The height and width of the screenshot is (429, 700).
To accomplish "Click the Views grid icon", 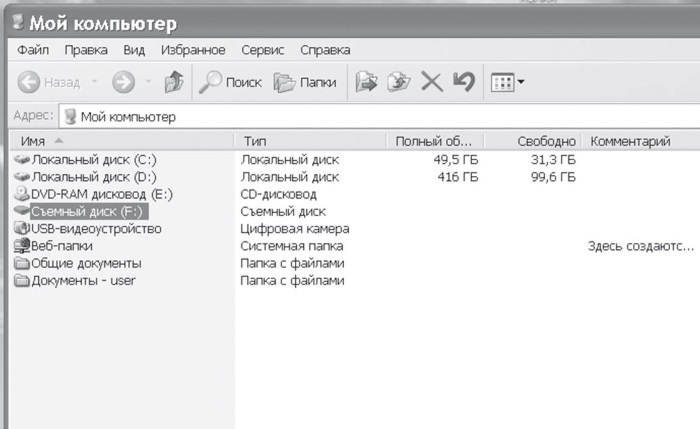I will tap(503, 83).
